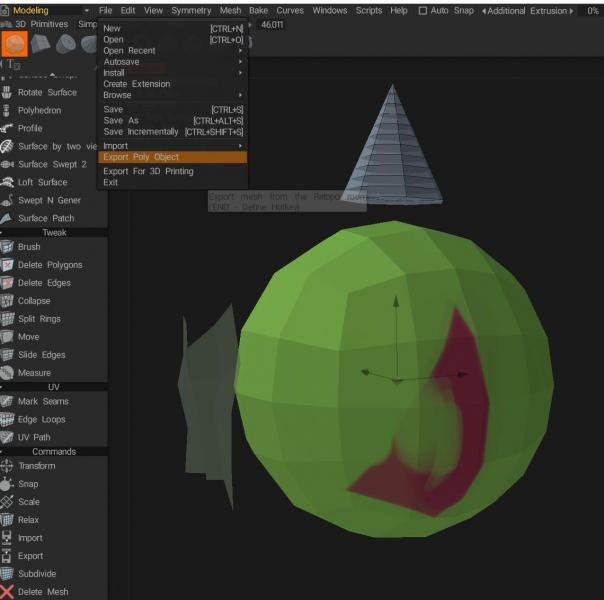Click Surface by two views icon
This screenshot has width=604, height=600.
tap(7, 146)
